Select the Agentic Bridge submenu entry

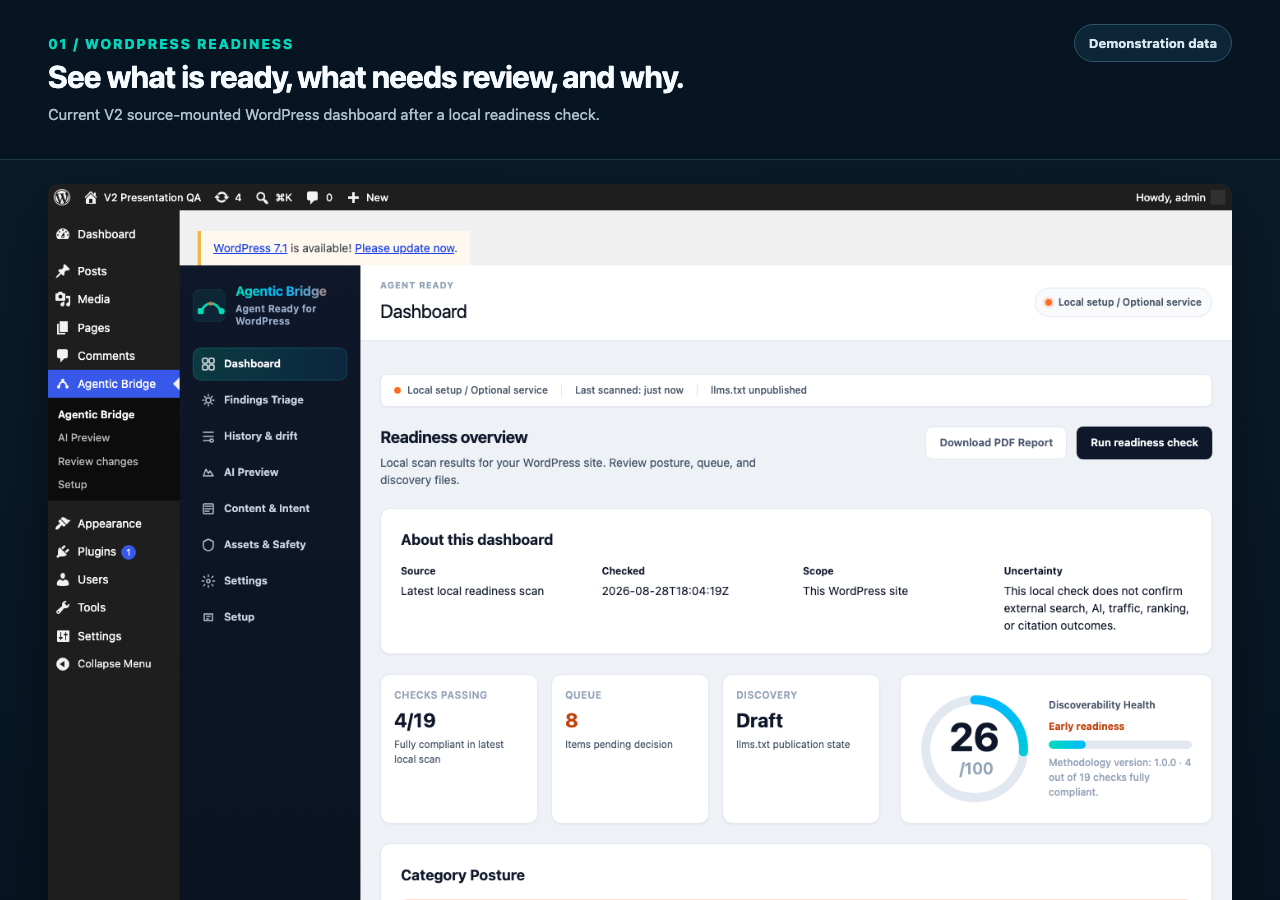(96, 414)
